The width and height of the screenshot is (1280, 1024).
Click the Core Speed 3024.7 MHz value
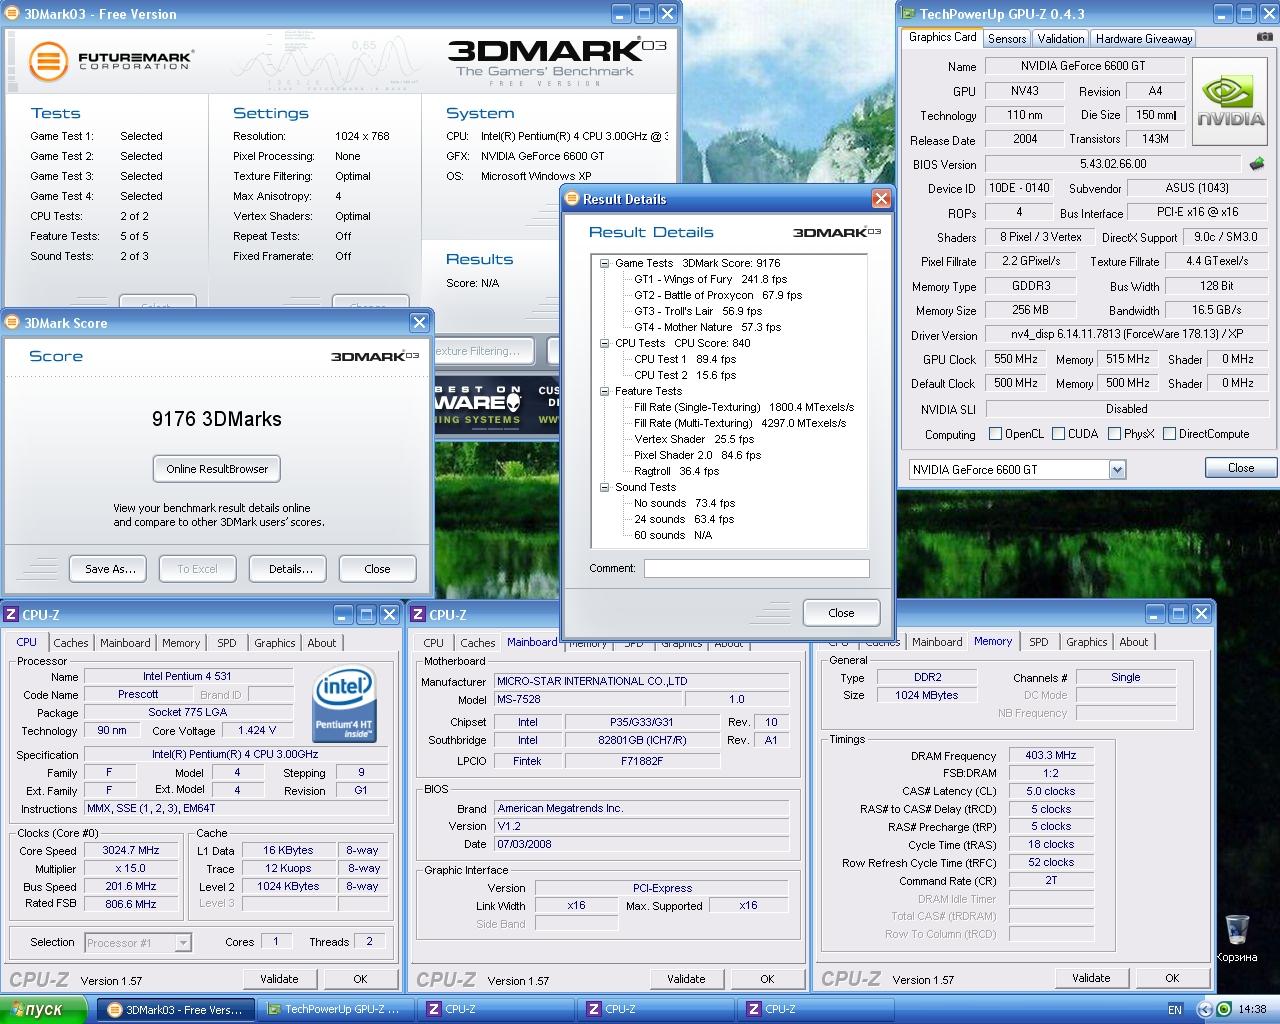coord(131,850)
